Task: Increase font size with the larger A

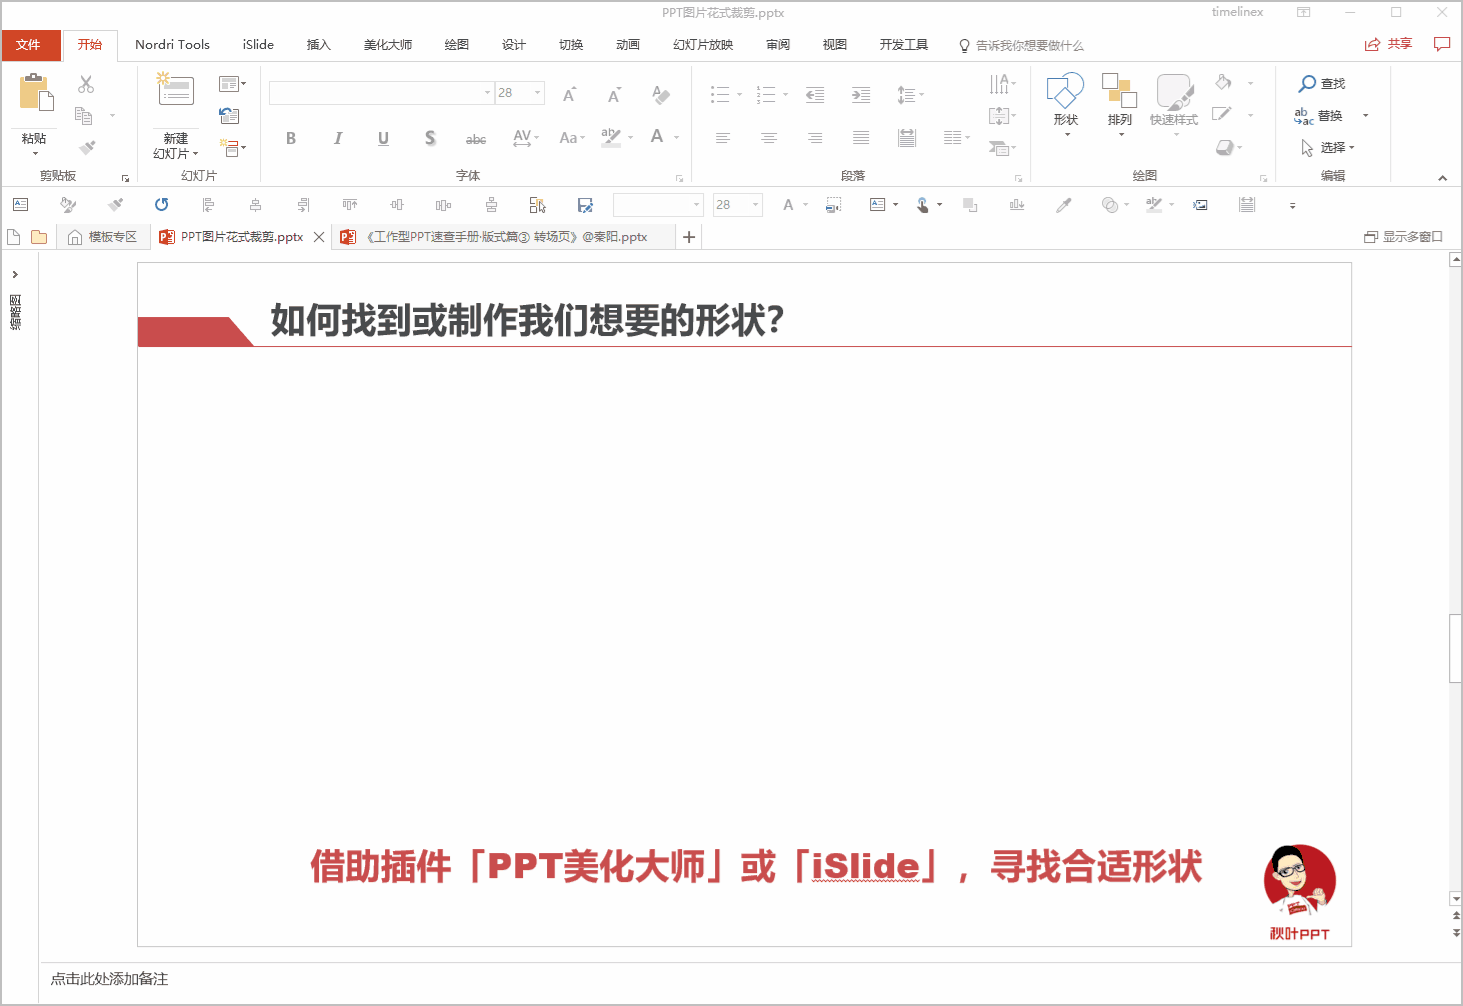Action: point(569,94)
